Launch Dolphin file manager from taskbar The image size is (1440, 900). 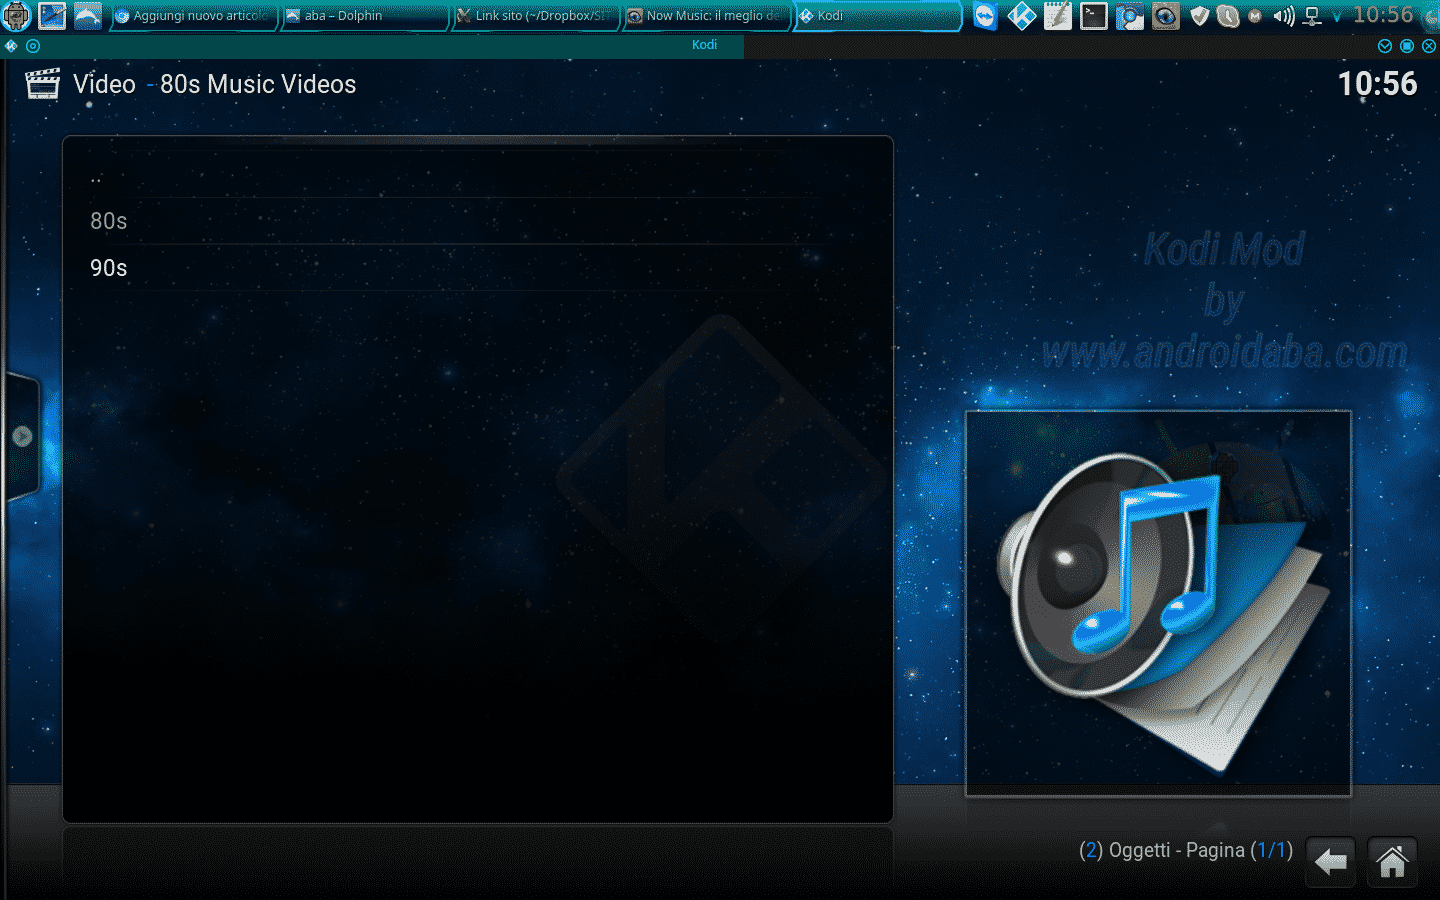pyautogui.click(x=88, y=15)
